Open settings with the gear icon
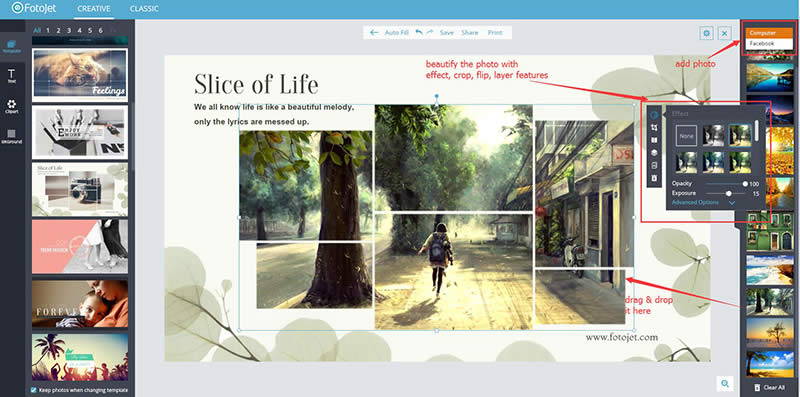Screen dimensions: 800x397 (x=707, y=33)
